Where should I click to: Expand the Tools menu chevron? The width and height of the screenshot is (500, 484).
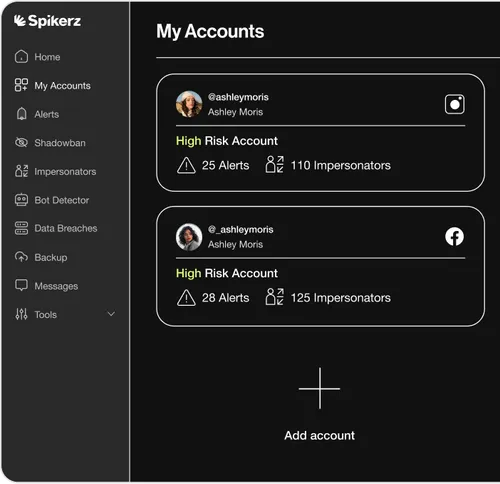pos(111,314)
